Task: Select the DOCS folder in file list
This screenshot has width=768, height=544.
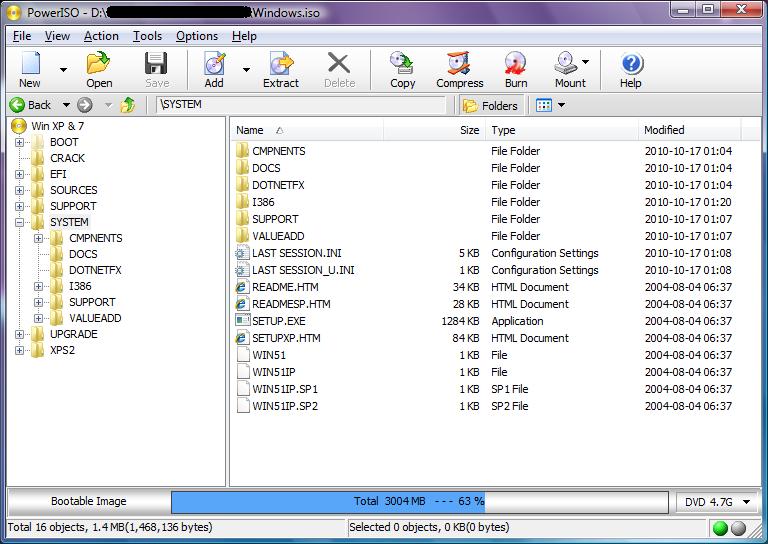Action: [266, 168]
